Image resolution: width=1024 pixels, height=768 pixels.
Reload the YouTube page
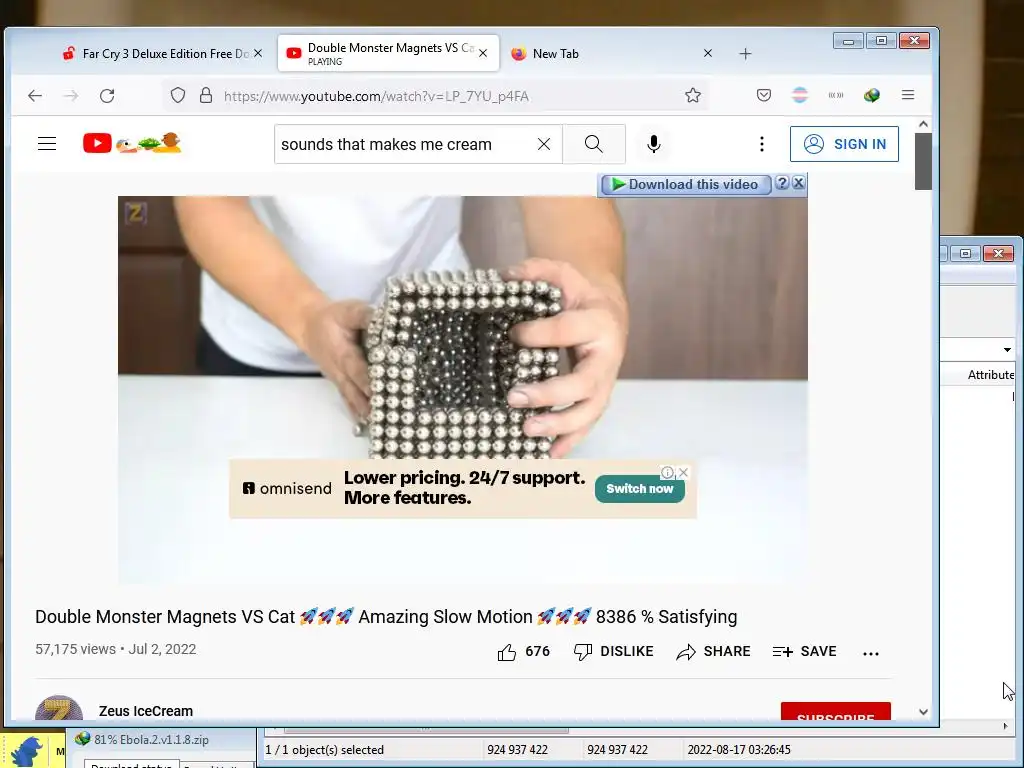[x=107, y=96]
